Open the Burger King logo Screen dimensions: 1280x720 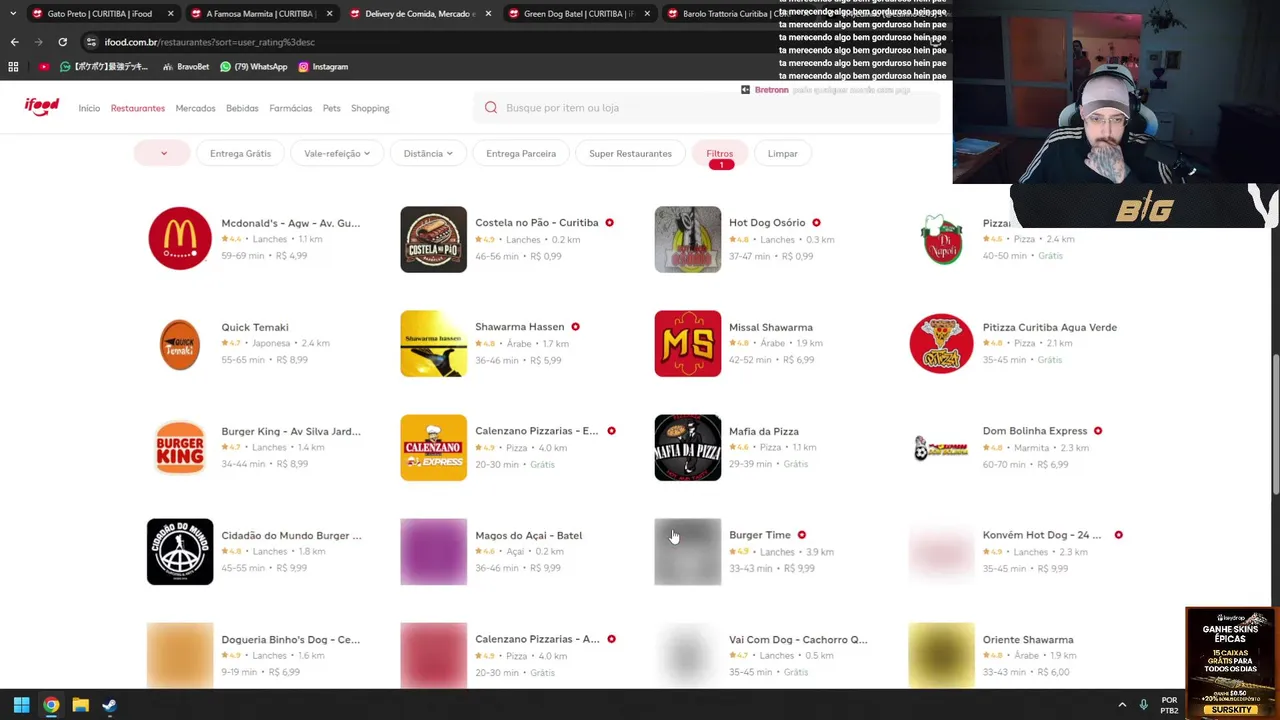coord(180,447)
